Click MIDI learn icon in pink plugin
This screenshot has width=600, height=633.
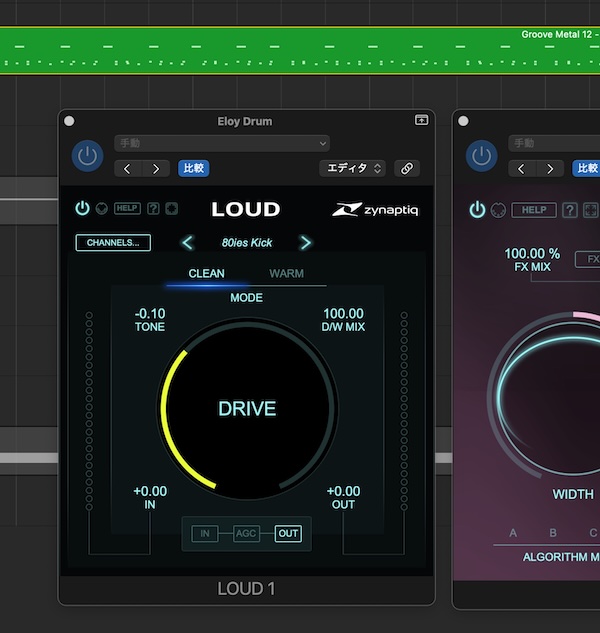pos(498,210)
